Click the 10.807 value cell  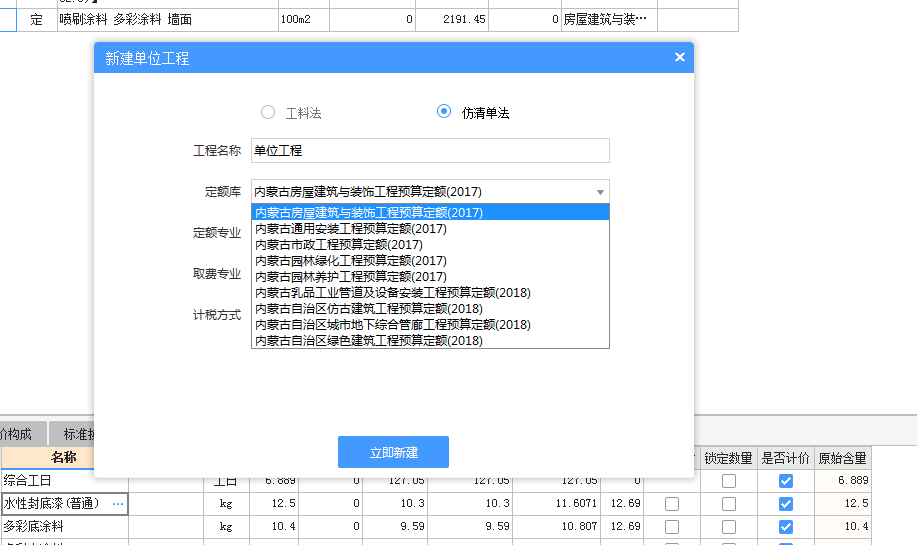[x=556, y=526]
